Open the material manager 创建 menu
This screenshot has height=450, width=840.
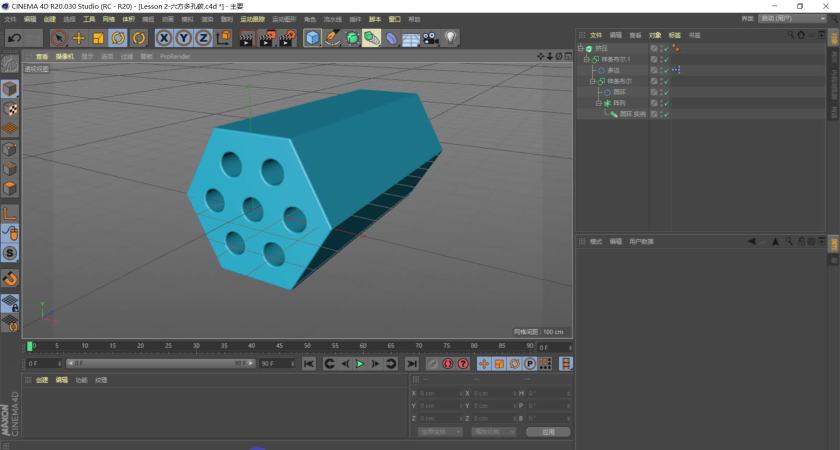click(42, 380)
